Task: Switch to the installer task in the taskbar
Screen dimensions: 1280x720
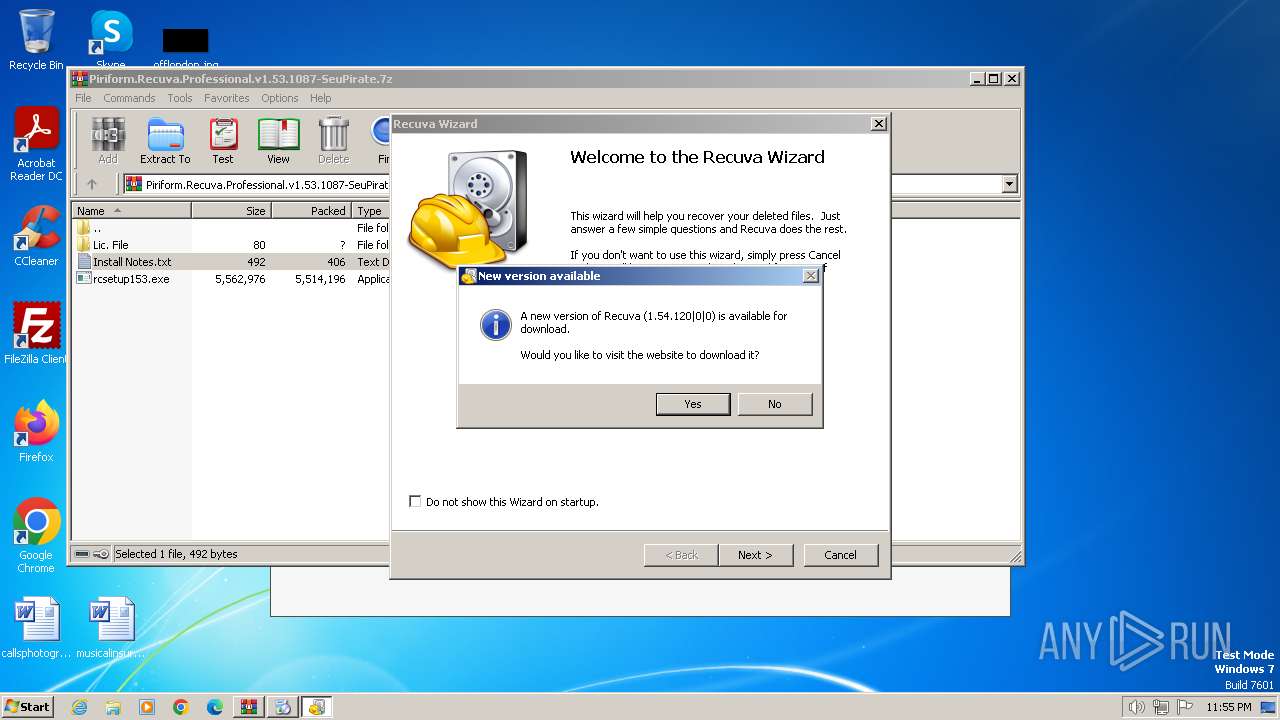Action: click(283, 707)
